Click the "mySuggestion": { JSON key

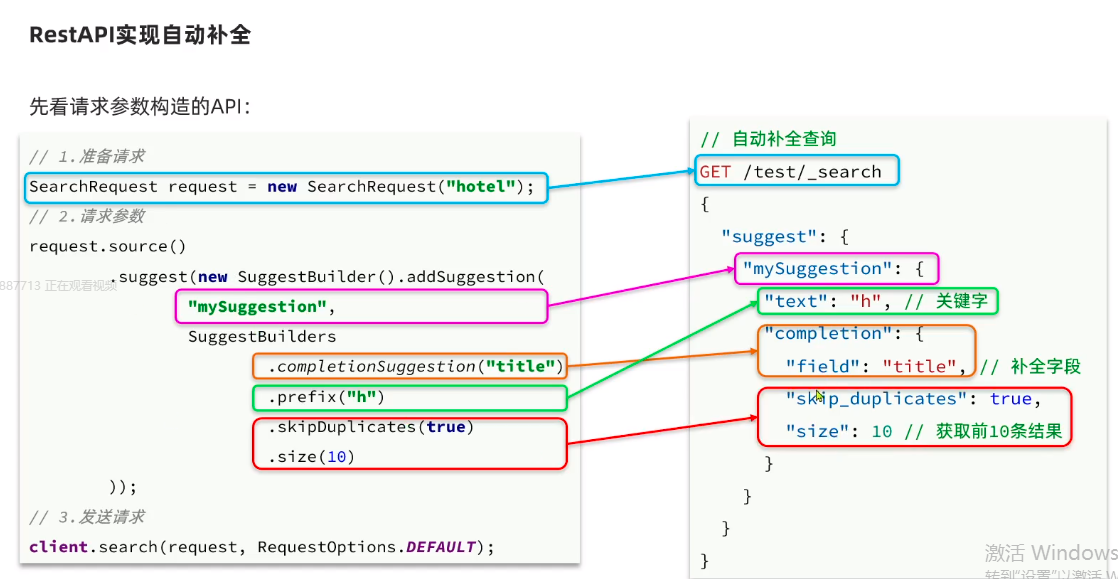[x=834, y=269]
